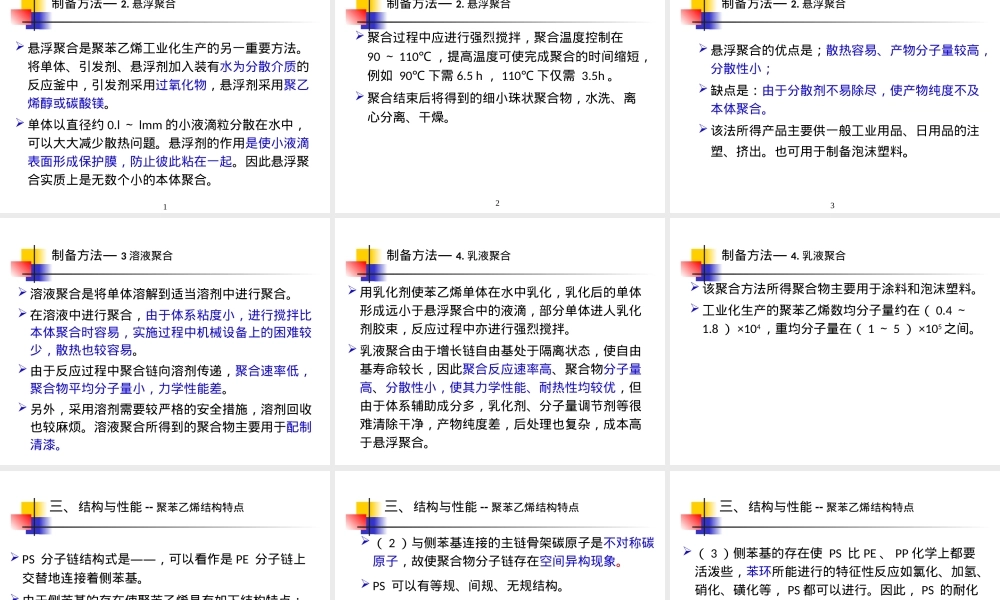Click page number 3 under the third slide
This screenshot has width=1000, height=600.
[832, 205]
